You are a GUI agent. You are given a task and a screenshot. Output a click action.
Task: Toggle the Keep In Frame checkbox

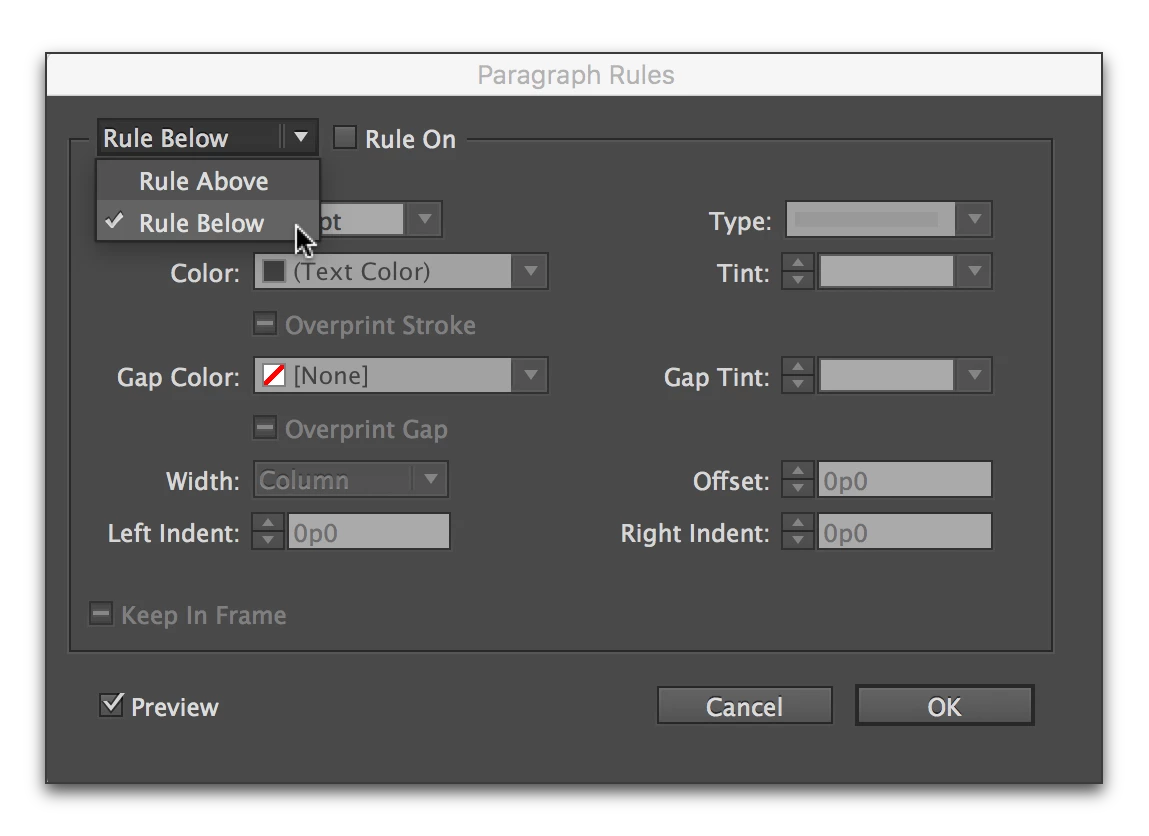[101, 614]
